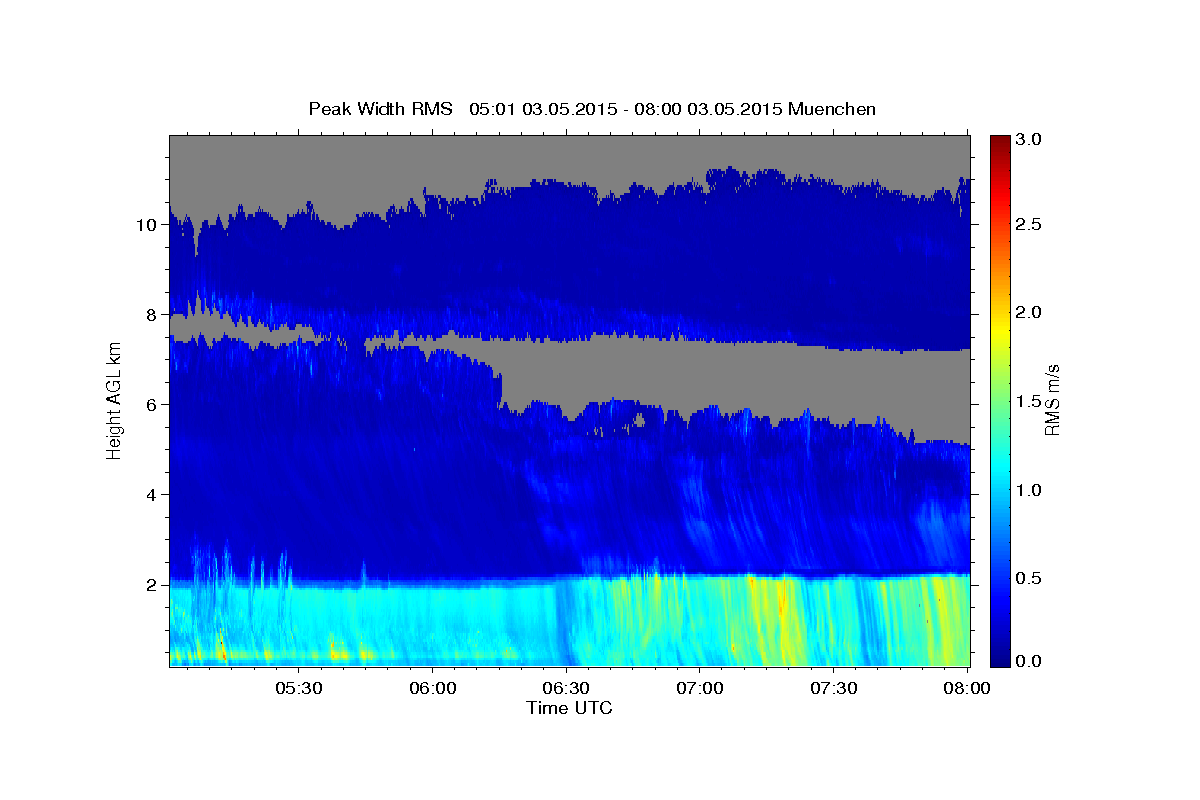The image size is (1200, 800).
Task: Click the colorbar value 0.0
Action: pos(1030,662)
